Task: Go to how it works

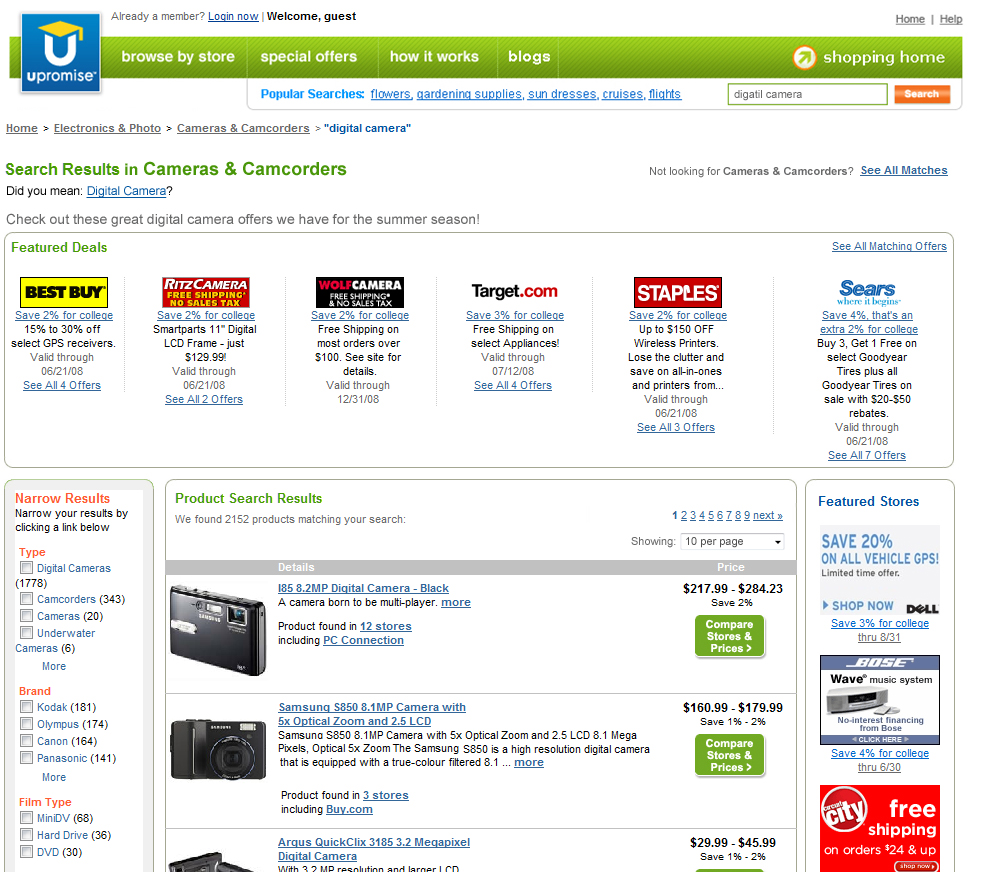Action: tap(434, 57)
